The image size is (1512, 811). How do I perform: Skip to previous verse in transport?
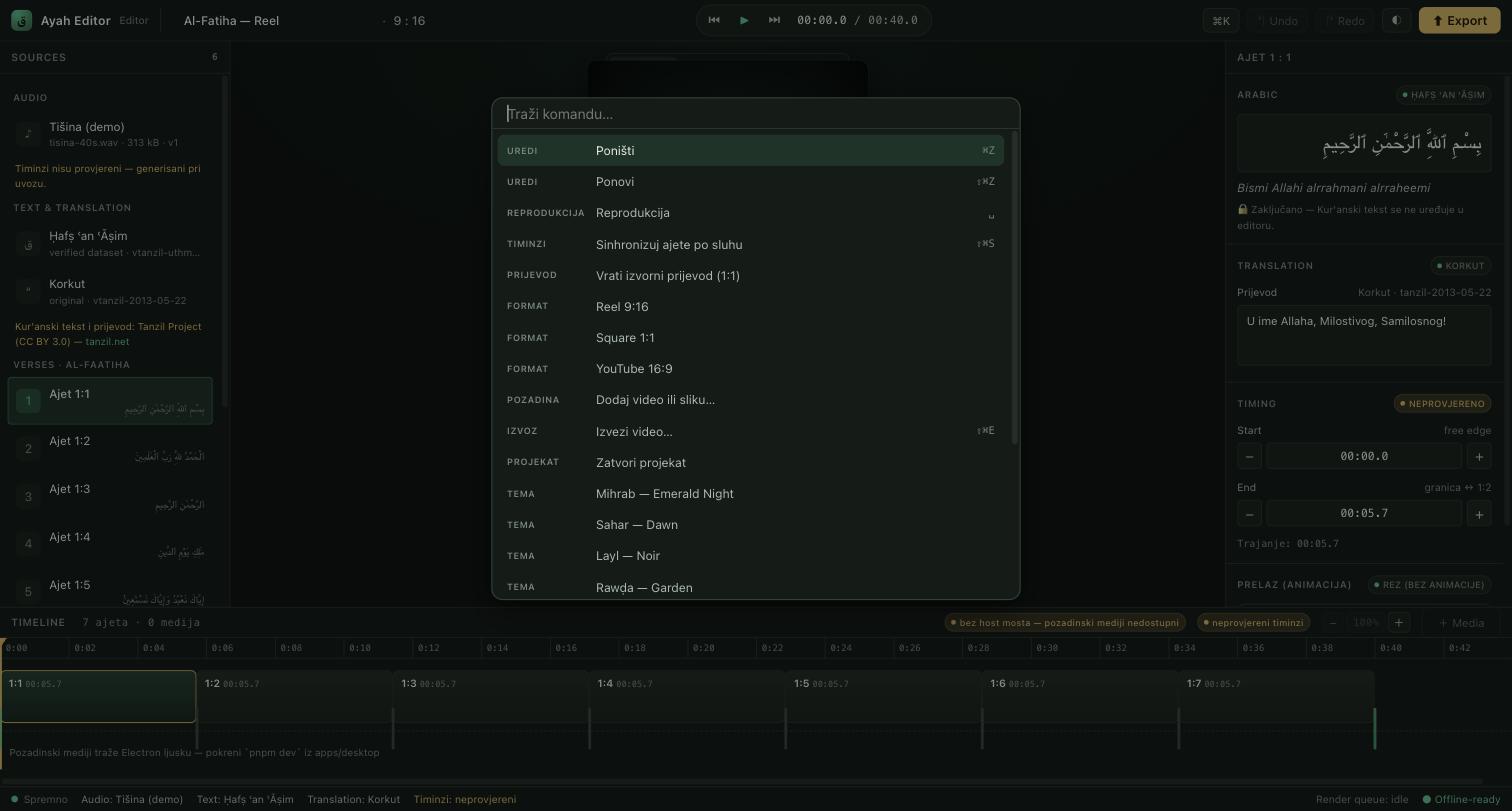pyautogui.click(x=714, y=20)
